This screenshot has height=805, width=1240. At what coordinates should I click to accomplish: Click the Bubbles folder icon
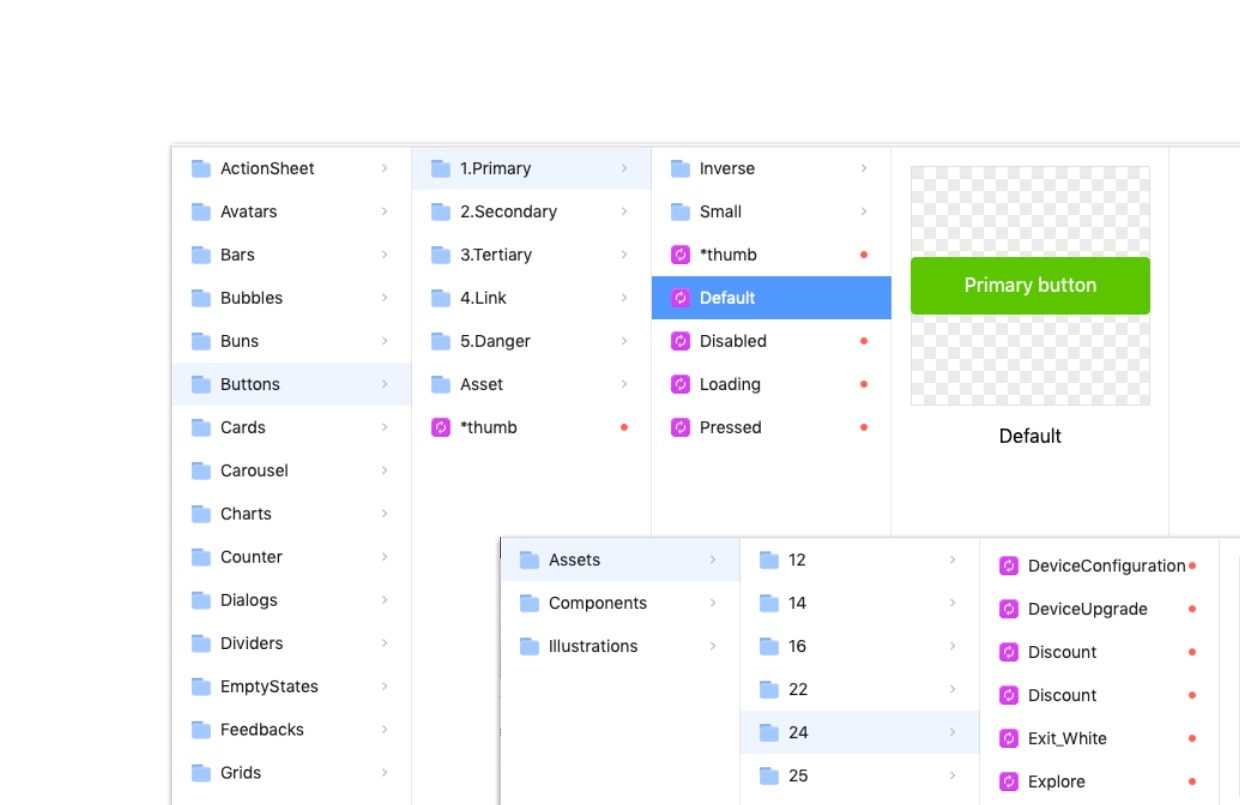[201, 297]
